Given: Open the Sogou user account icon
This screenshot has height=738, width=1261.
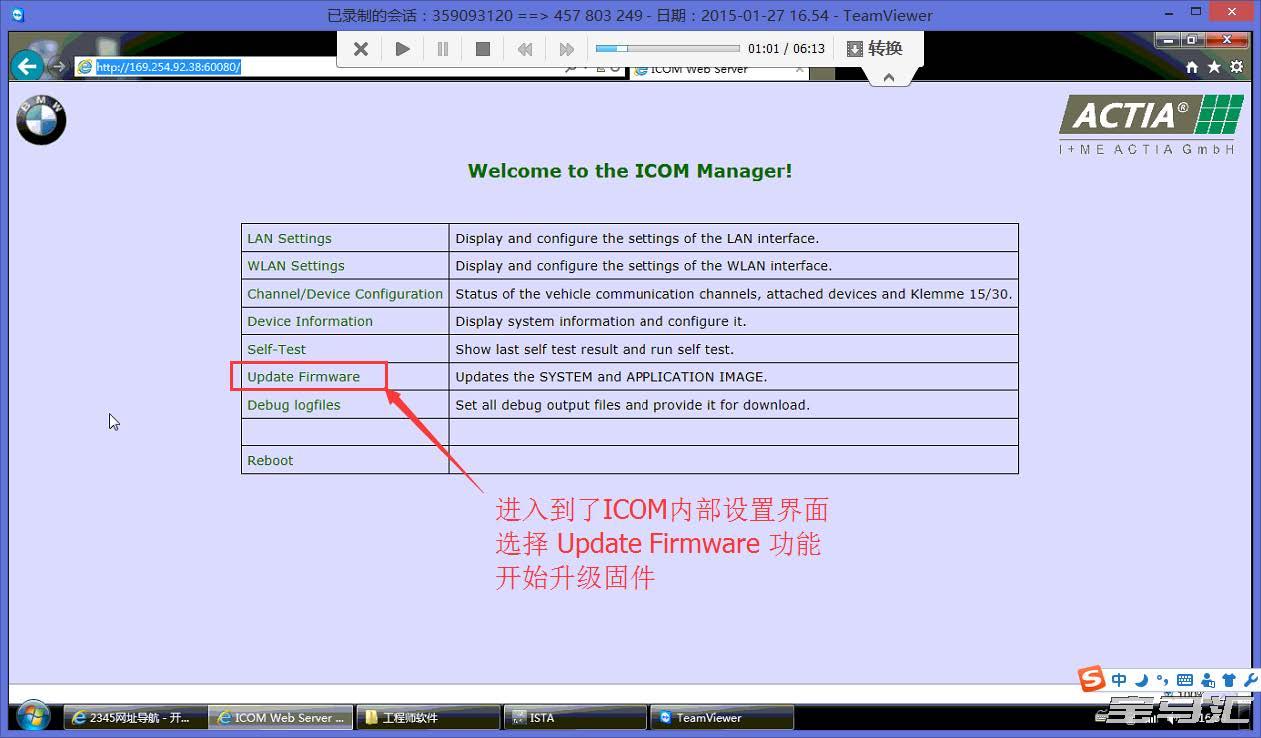Looking at the screenshot, I should click(x=1207, y=680).
